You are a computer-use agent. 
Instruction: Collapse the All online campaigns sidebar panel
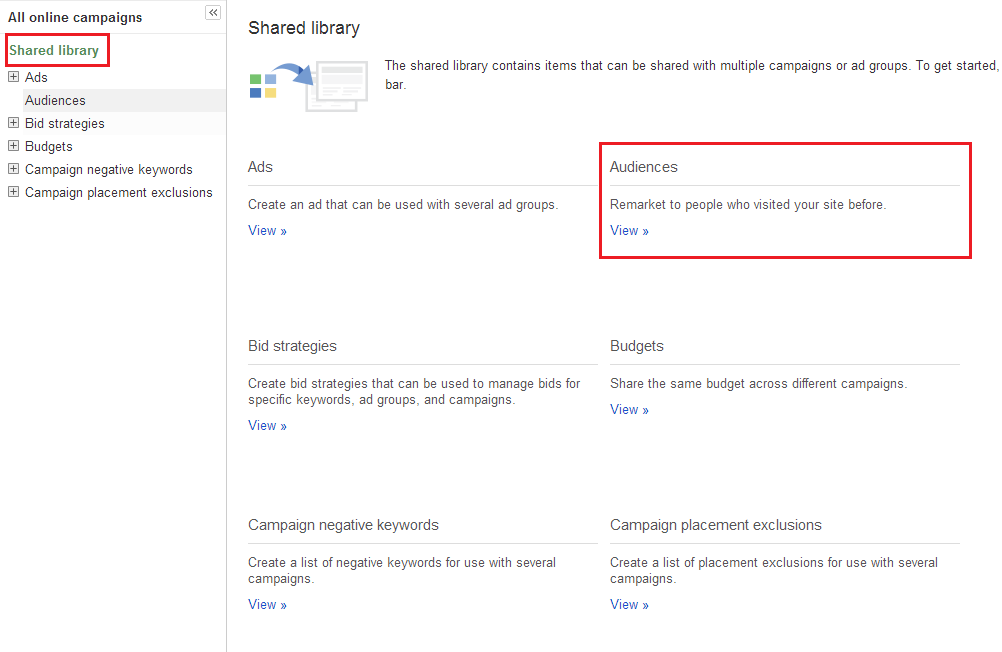coord(212,12)
